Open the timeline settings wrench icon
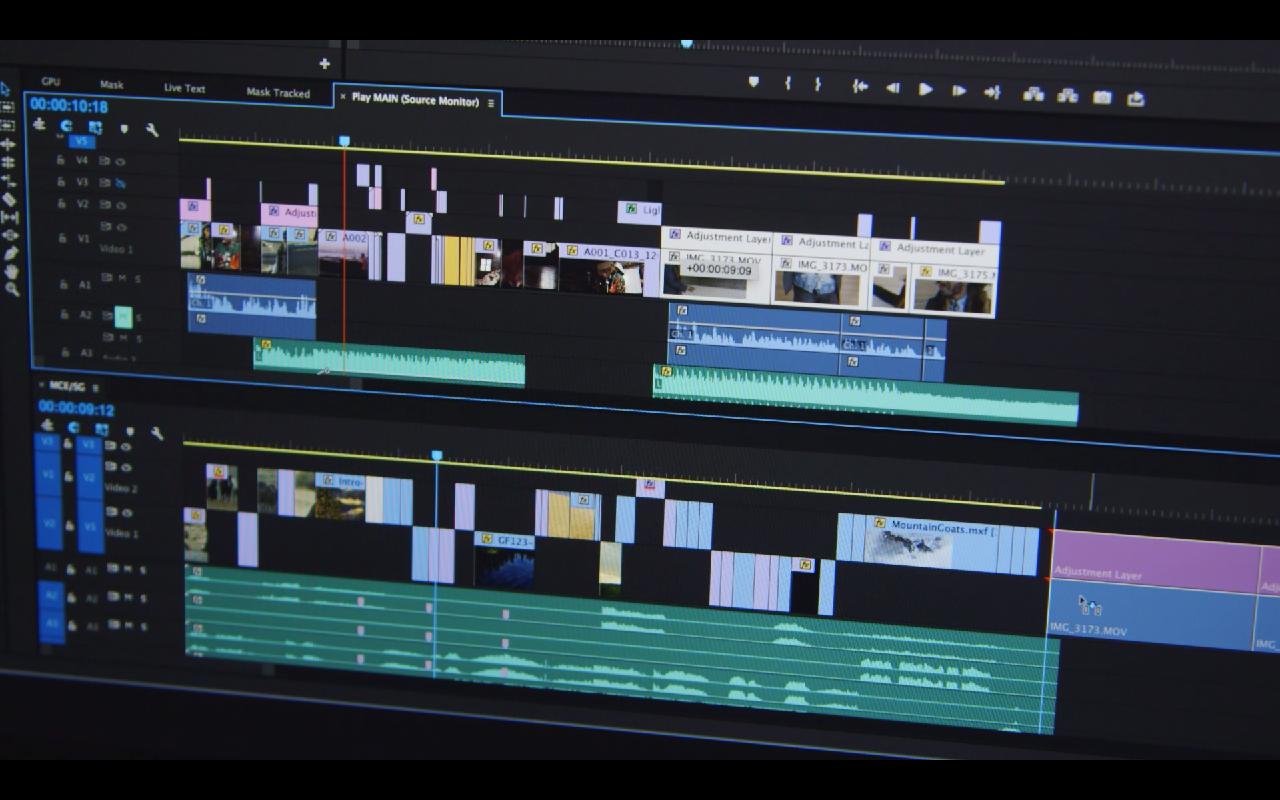This screenshot has width=1280, height=800. point(151,128)
